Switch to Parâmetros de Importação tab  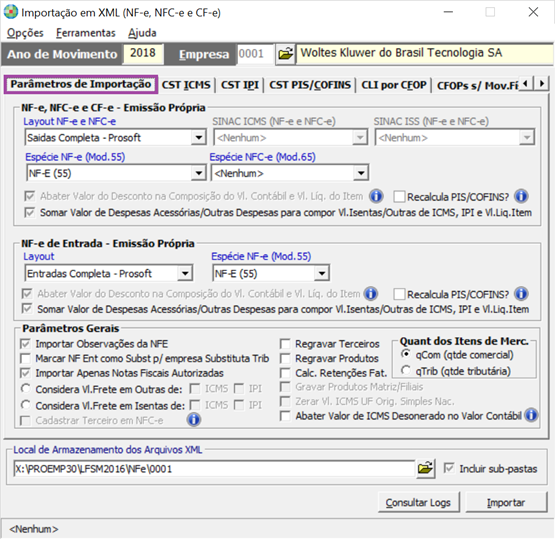coord(81,84)
